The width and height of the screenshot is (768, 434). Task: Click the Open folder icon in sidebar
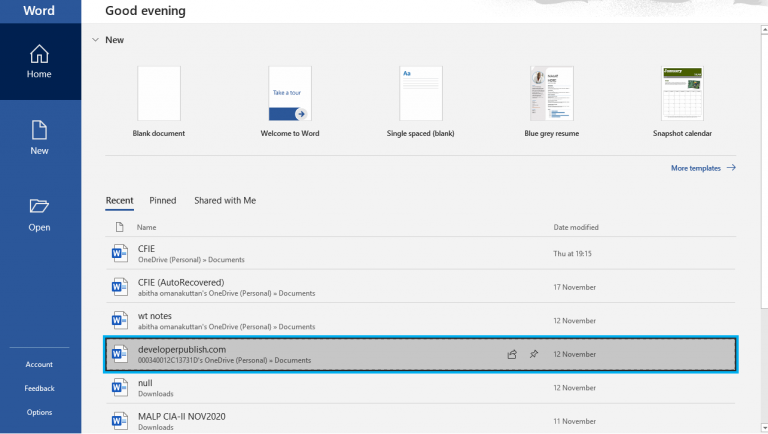[x=39, y=206]
